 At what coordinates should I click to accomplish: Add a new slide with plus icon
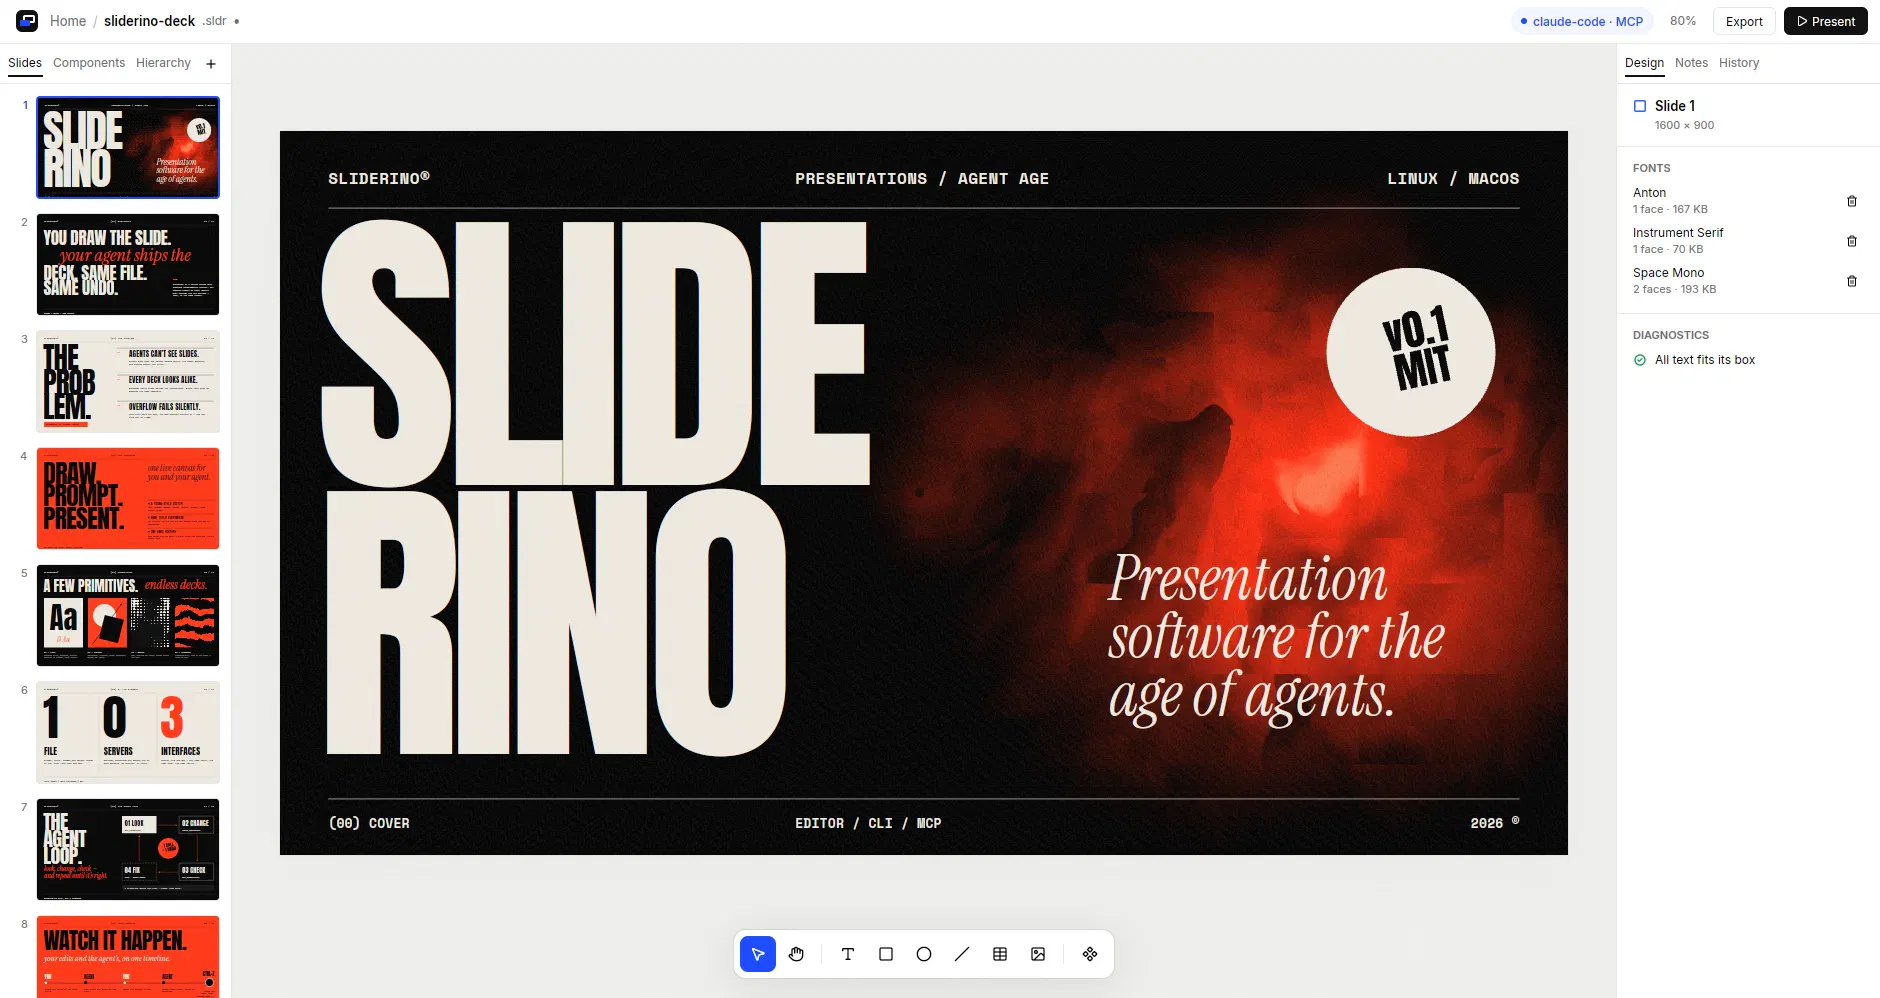click(211, 64)
